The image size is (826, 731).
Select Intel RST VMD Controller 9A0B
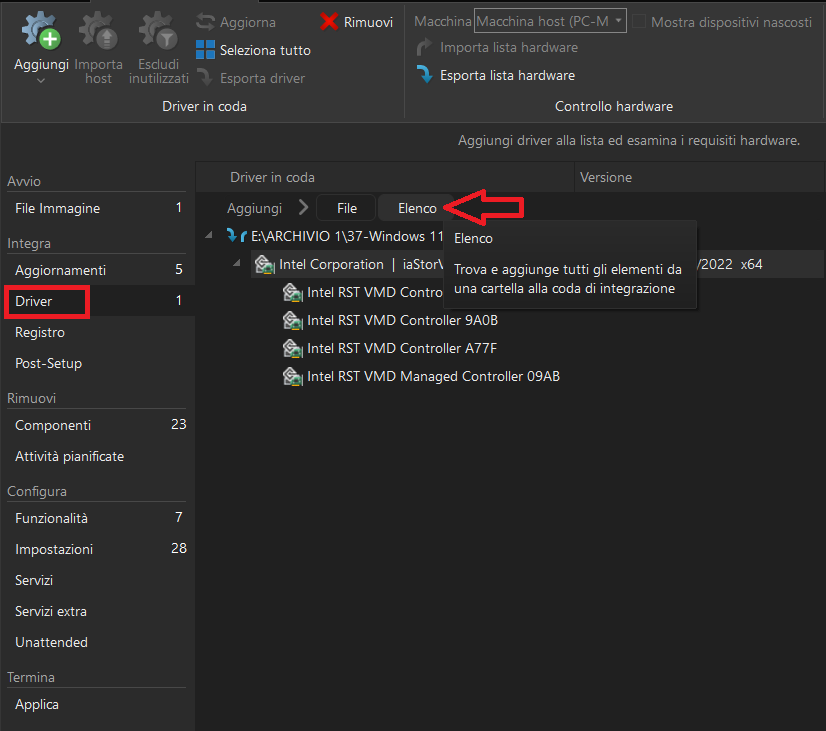pos(402,320)
